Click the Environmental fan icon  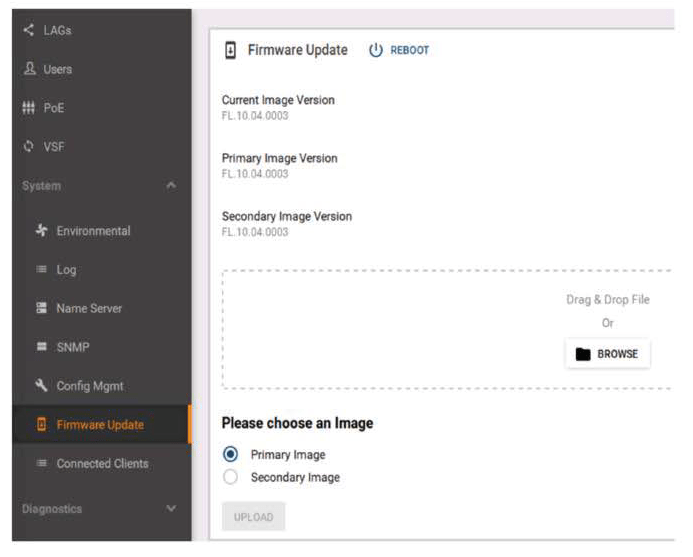coord(42,231)
